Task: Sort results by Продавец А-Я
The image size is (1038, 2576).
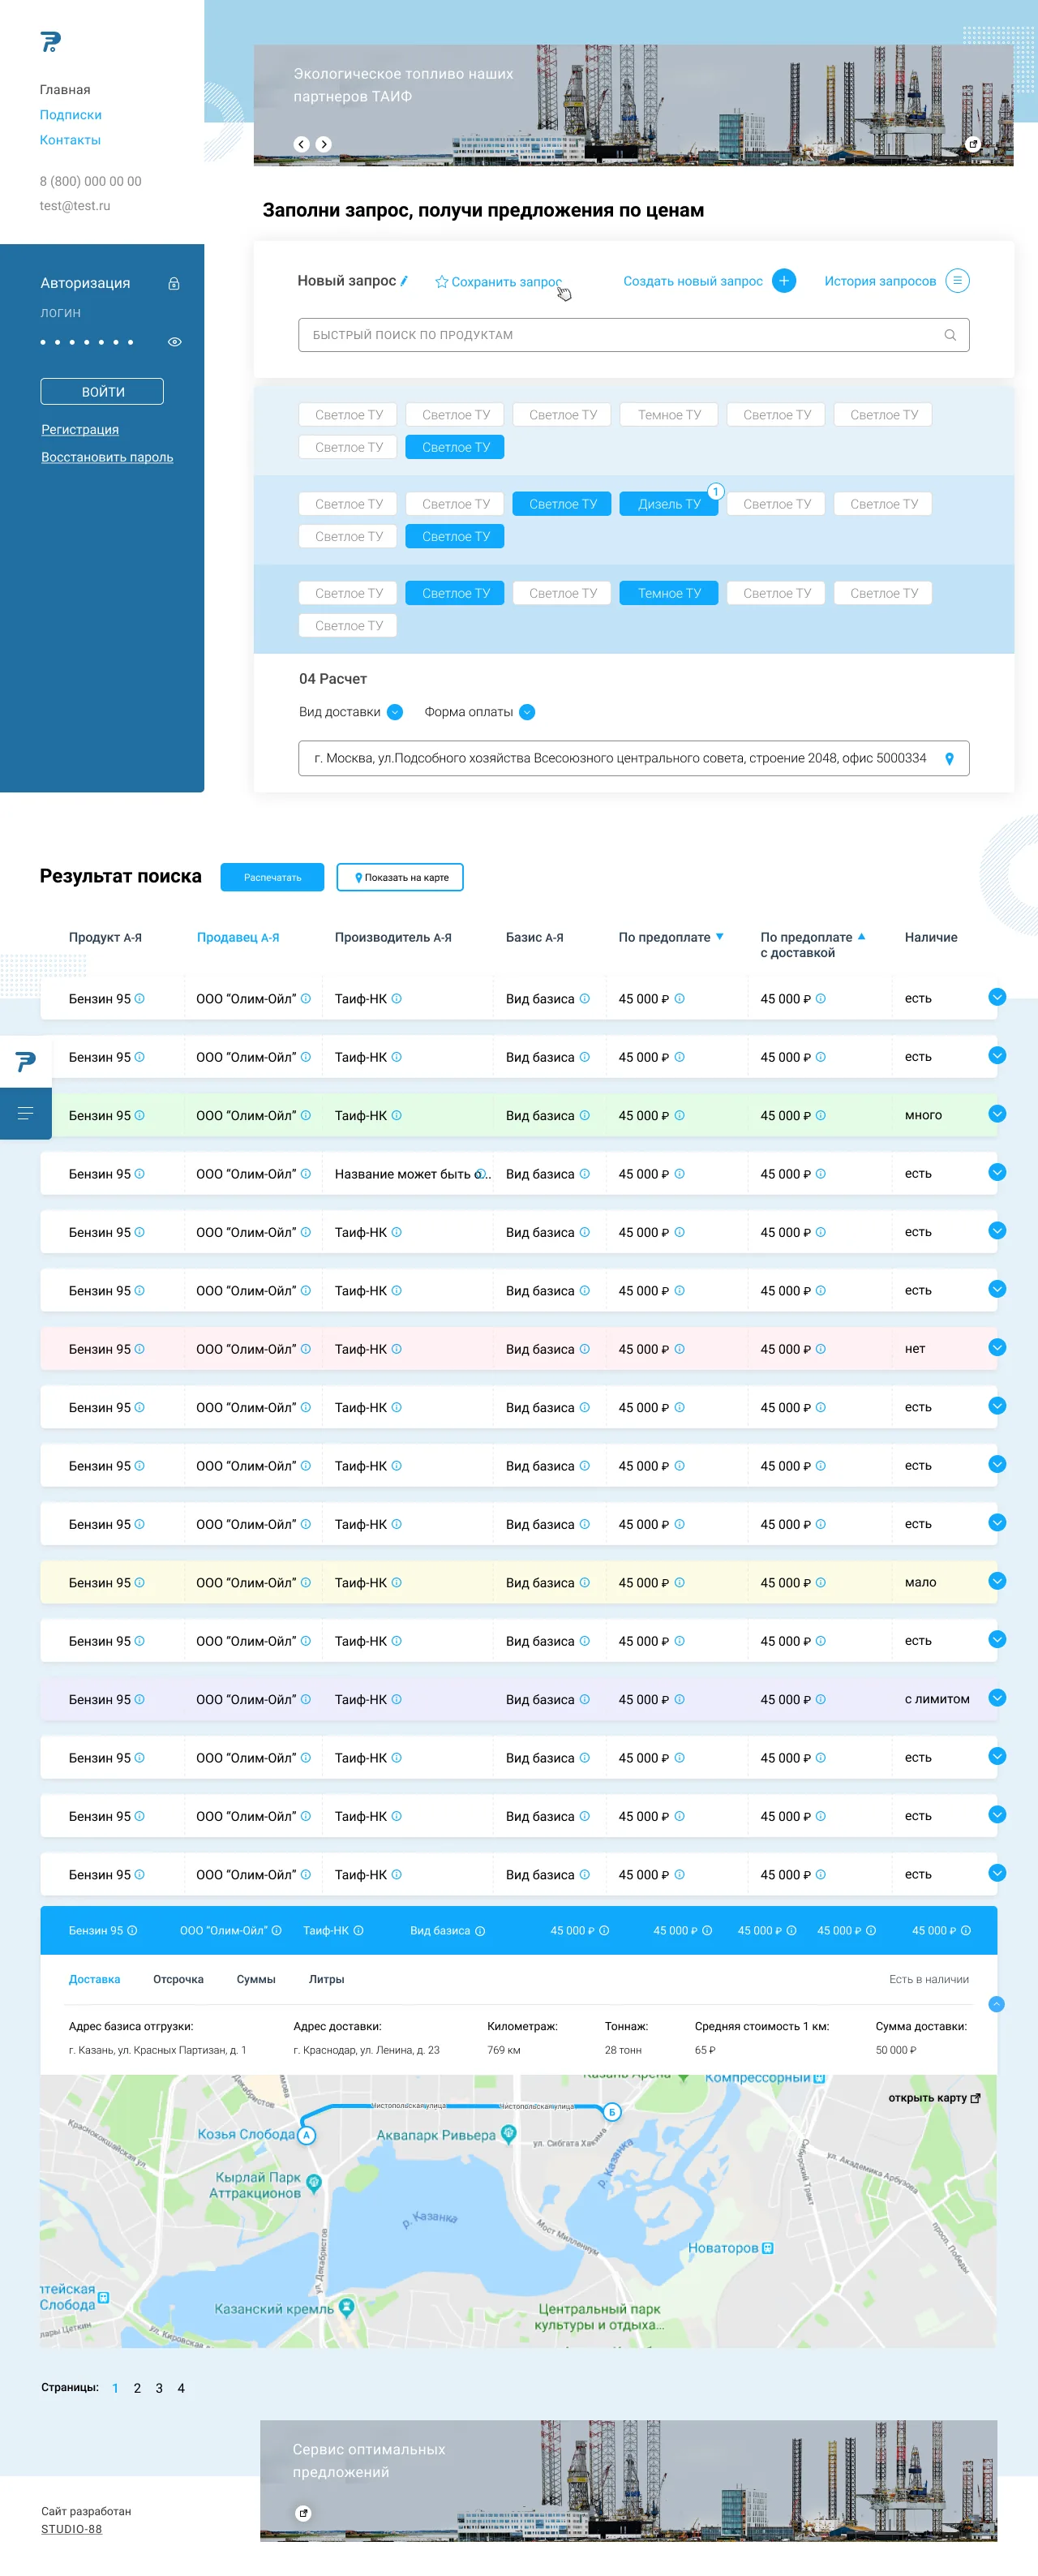Action: (238, 937)
